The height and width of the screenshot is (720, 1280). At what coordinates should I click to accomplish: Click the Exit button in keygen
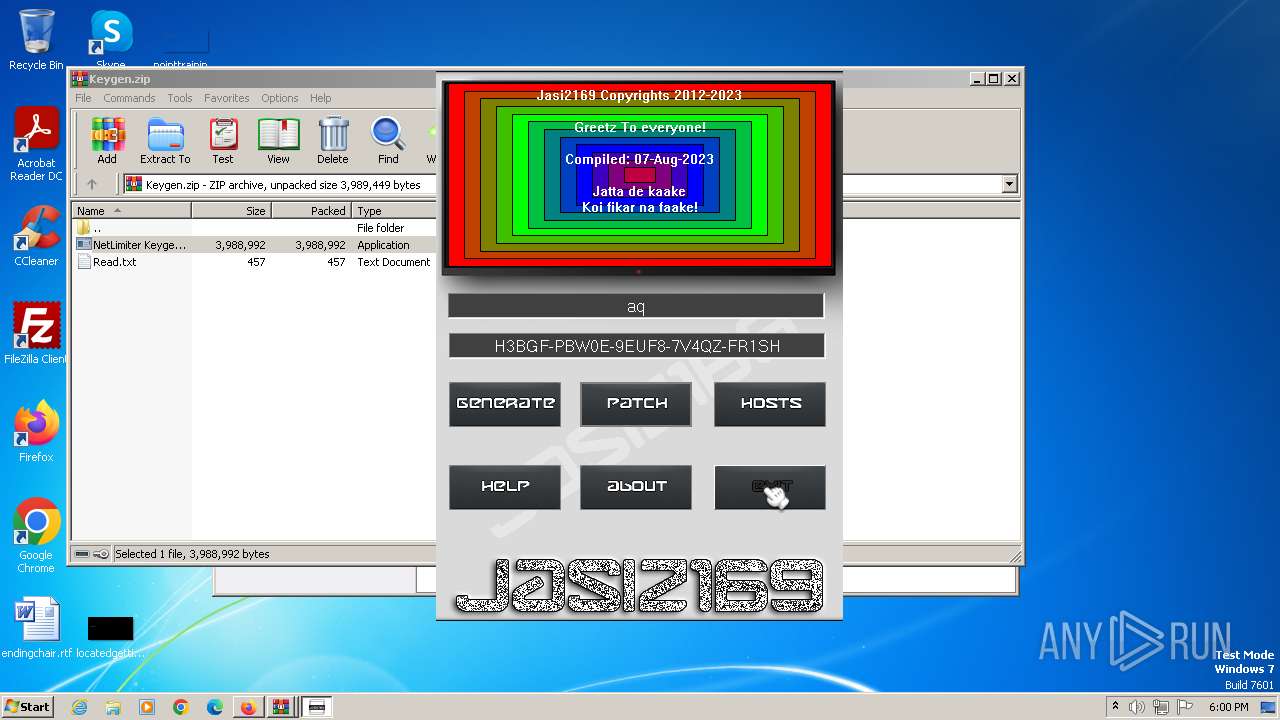(770, 487)
